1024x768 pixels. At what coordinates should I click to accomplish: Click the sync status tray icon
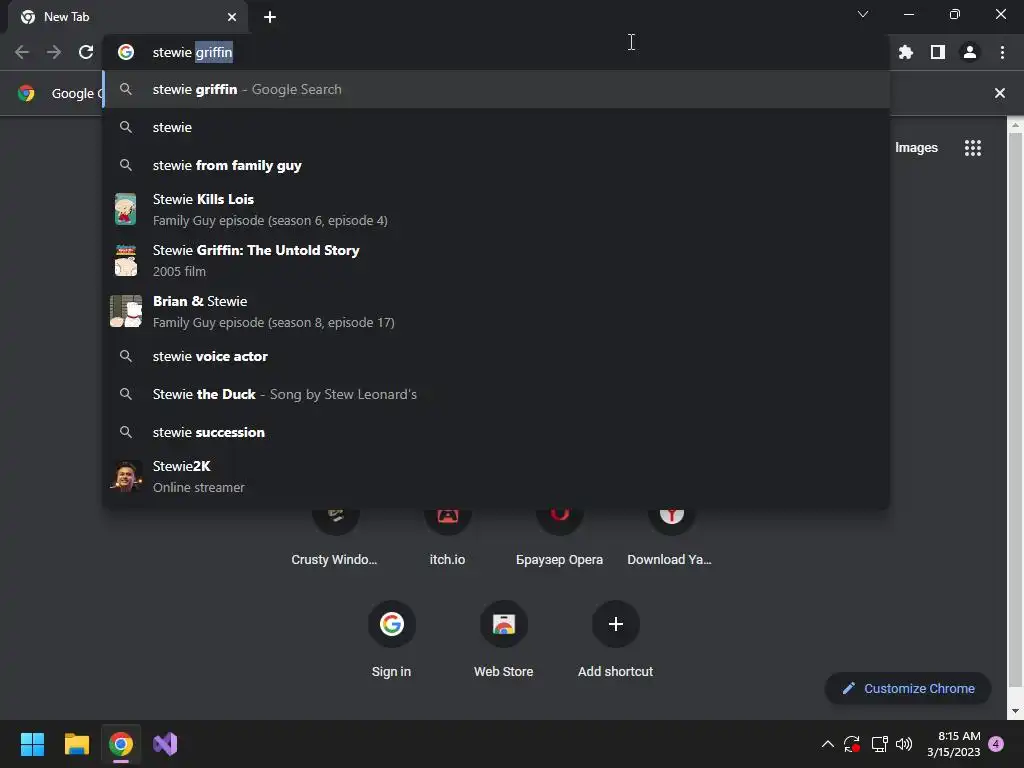tap(852, 744)
